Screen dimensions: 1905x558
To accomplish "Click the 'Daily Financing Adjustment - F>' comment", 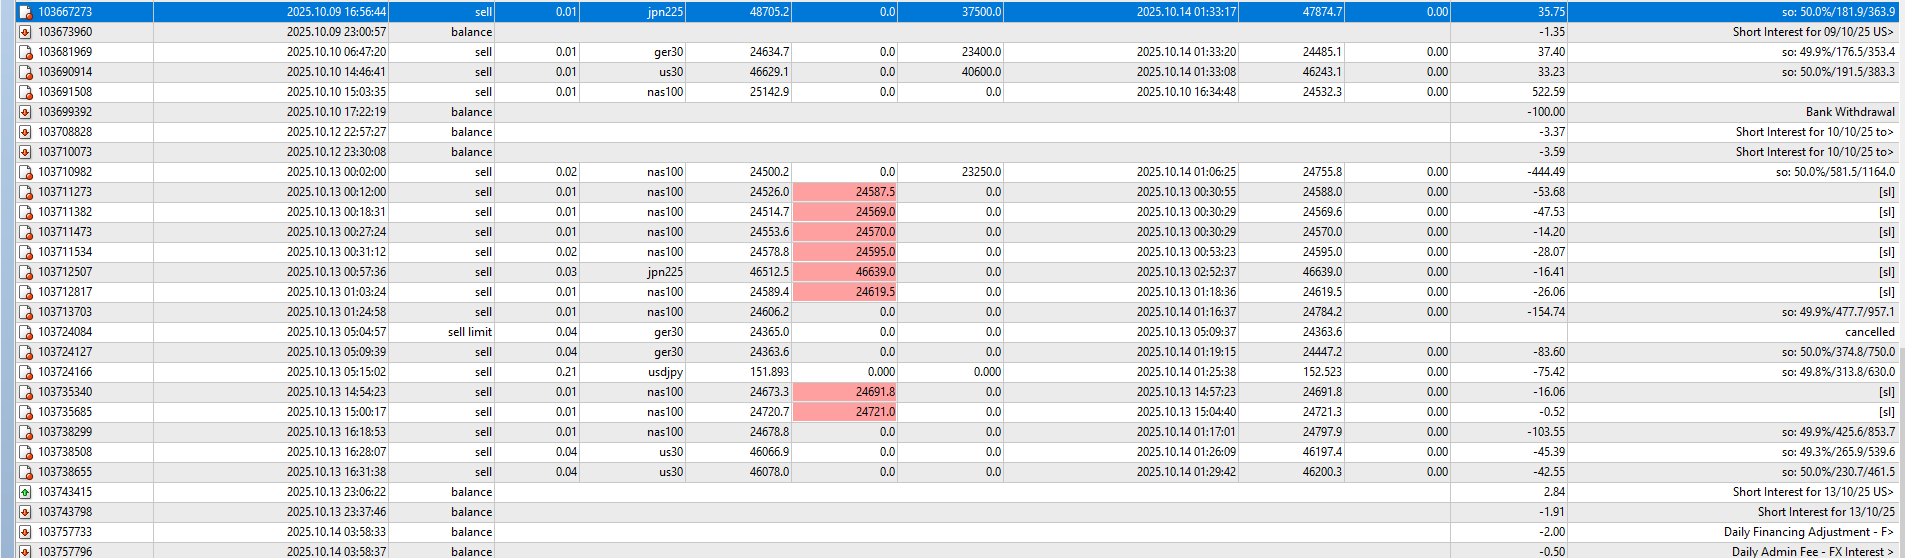I will coord(1808,532).
